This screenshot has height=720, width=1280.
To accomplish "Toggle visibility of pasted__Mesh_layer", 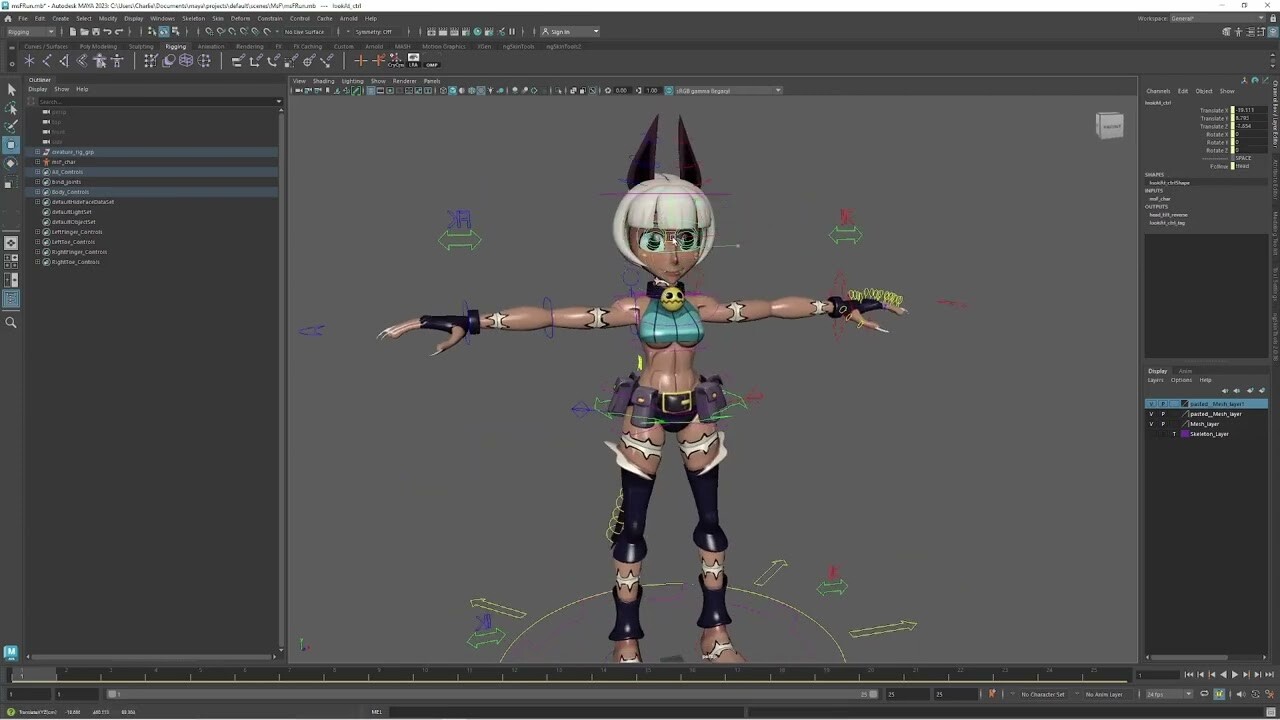I will (1151, 414).
